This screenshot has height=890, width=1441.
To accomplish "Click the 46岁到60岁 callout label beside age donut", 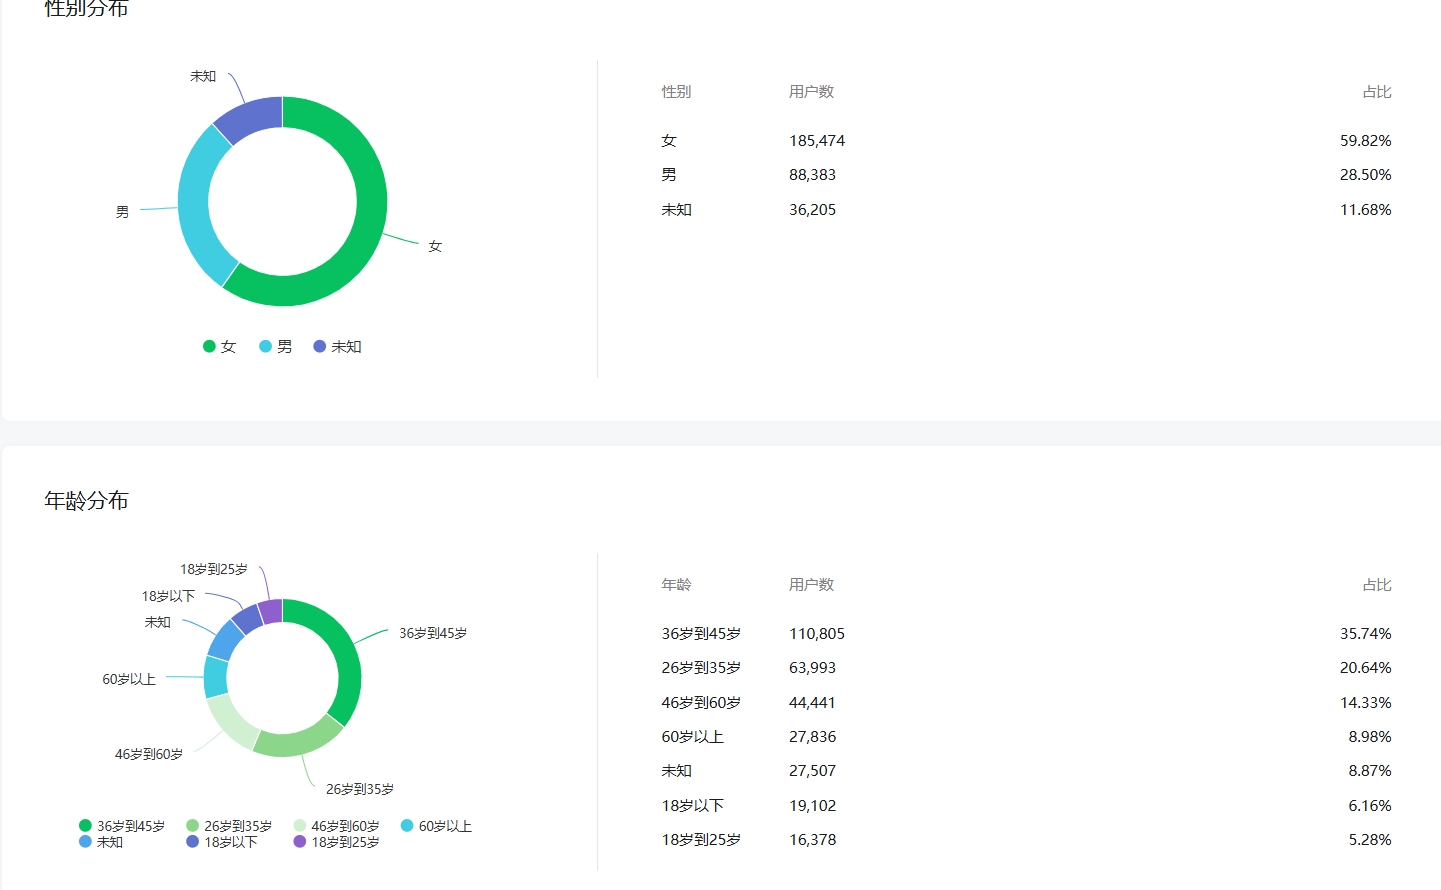I will click(149, 754).
